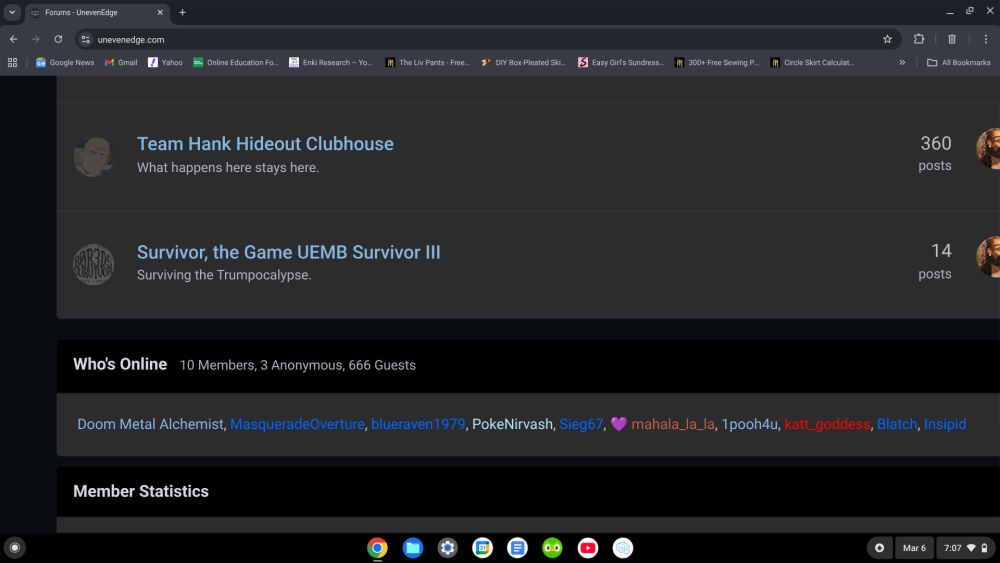Open the tab search dropdown arrow

[13, 12]
